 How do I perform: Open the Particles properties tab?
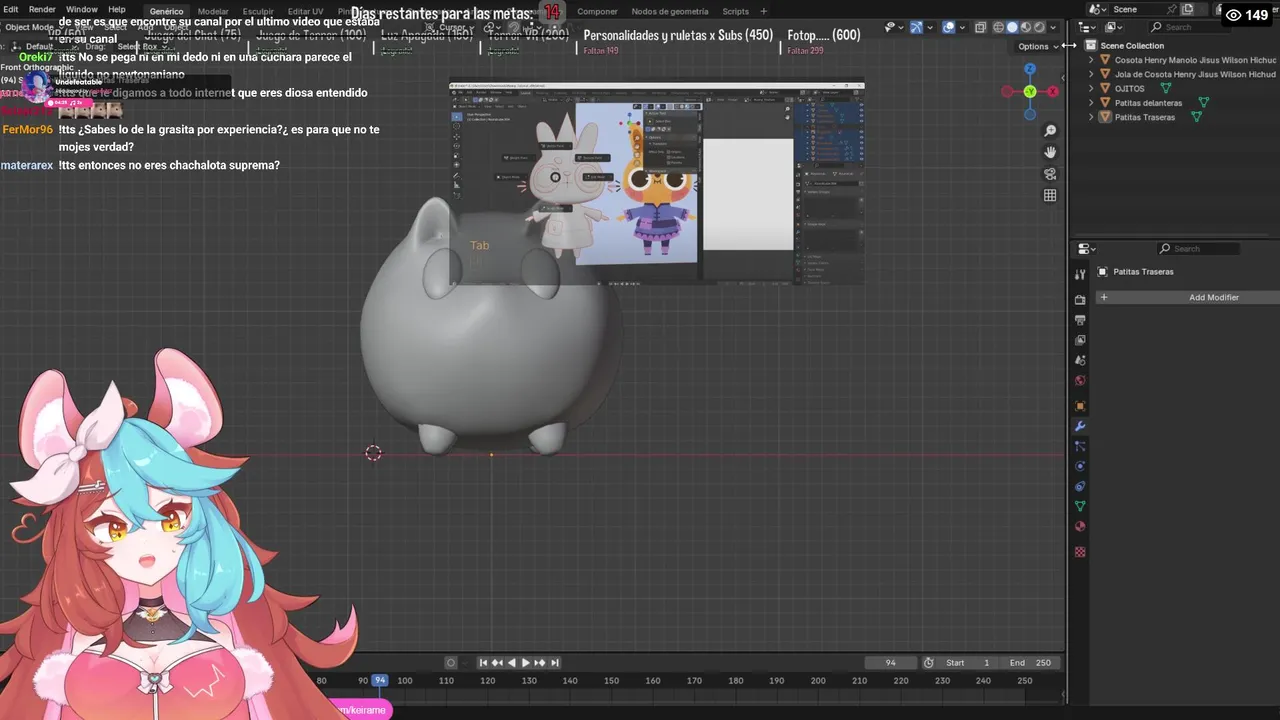pyautogui.click(x=1080, y=446)
